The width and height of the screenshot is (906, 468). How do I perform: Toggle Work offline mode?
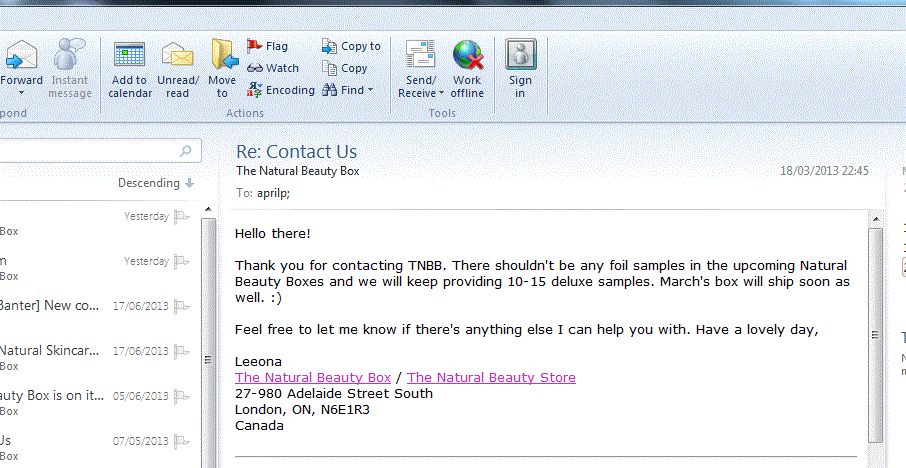(x=467, y=68)
